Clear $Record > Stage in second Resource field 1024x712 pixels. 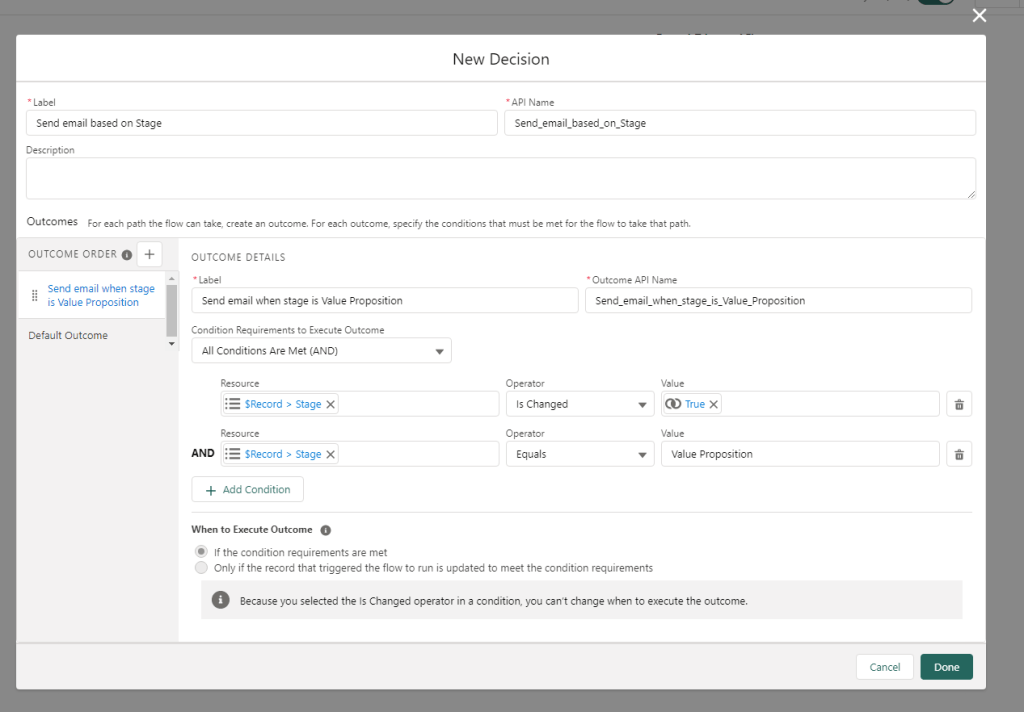coord(331,454)
